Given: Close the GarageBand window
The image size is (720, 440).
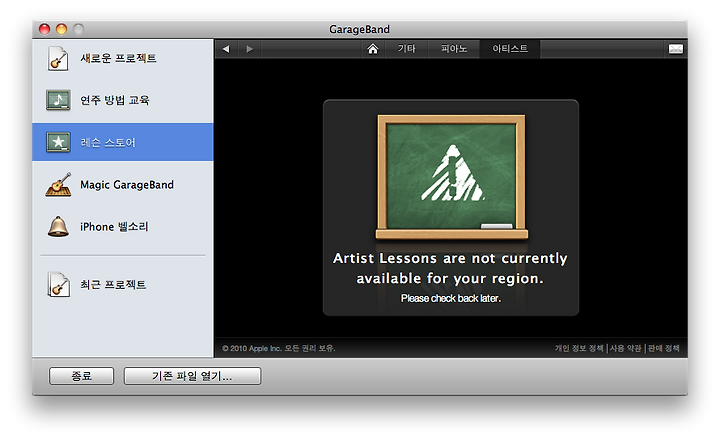Looking at the screenshot, I should 45,29.
